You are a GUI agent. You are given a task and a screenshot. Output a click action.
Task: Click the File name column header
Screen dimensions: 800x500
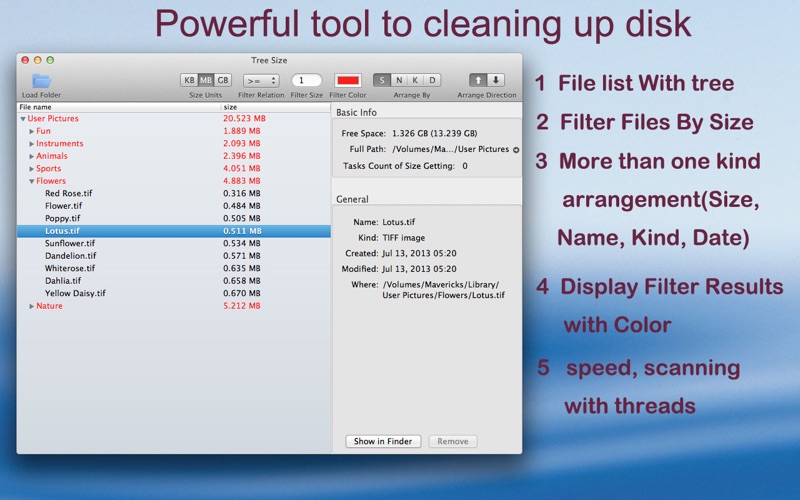119,107
